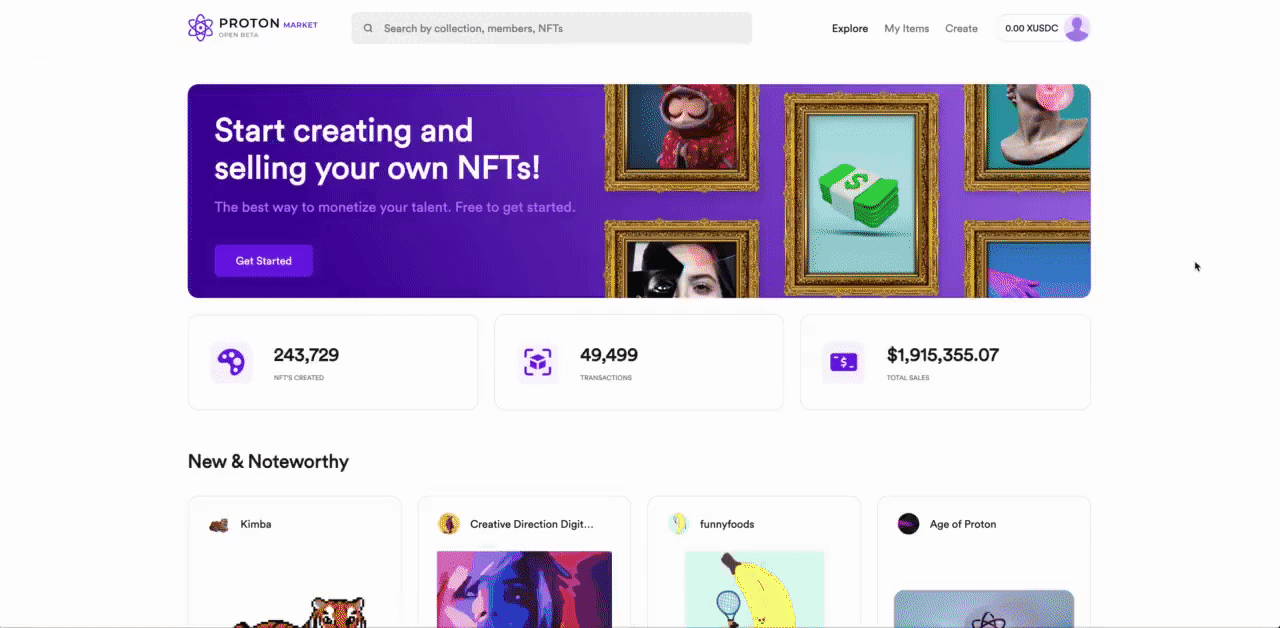Click the Creative Direction Digital avatar icon

[449, 524]
